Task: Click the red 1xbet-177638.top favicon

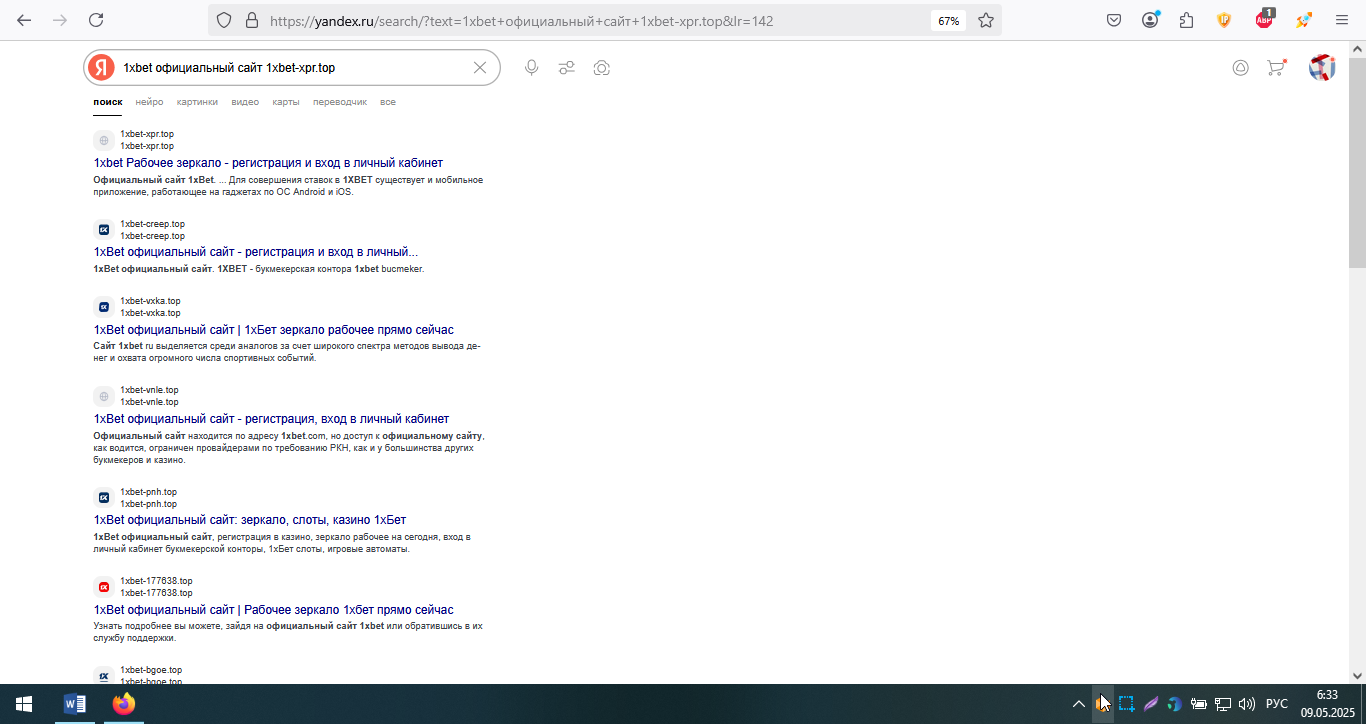Action: pyautogui.click(x=103, y=587)
